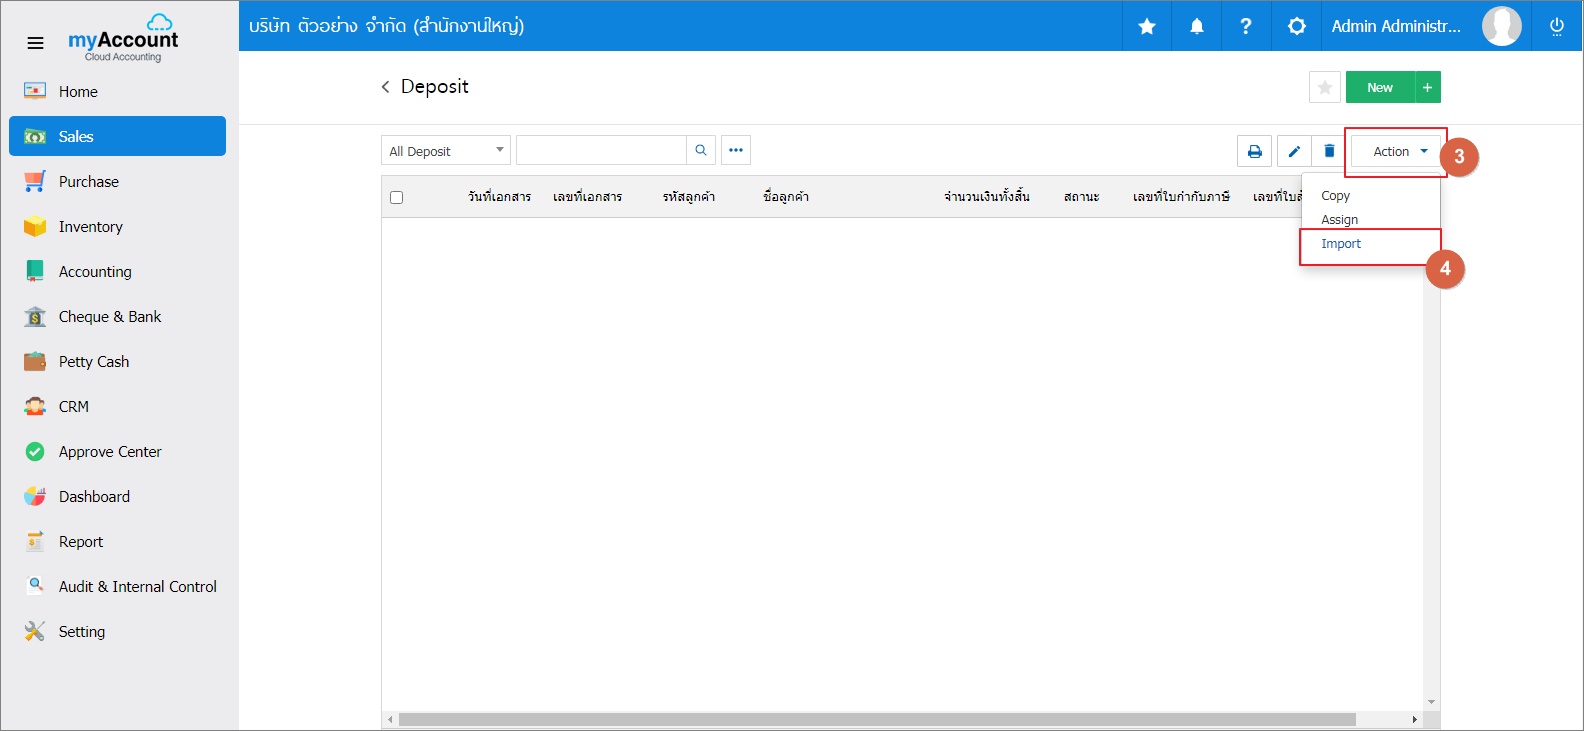Click the edit pencil icon button

pos(1294,151)
